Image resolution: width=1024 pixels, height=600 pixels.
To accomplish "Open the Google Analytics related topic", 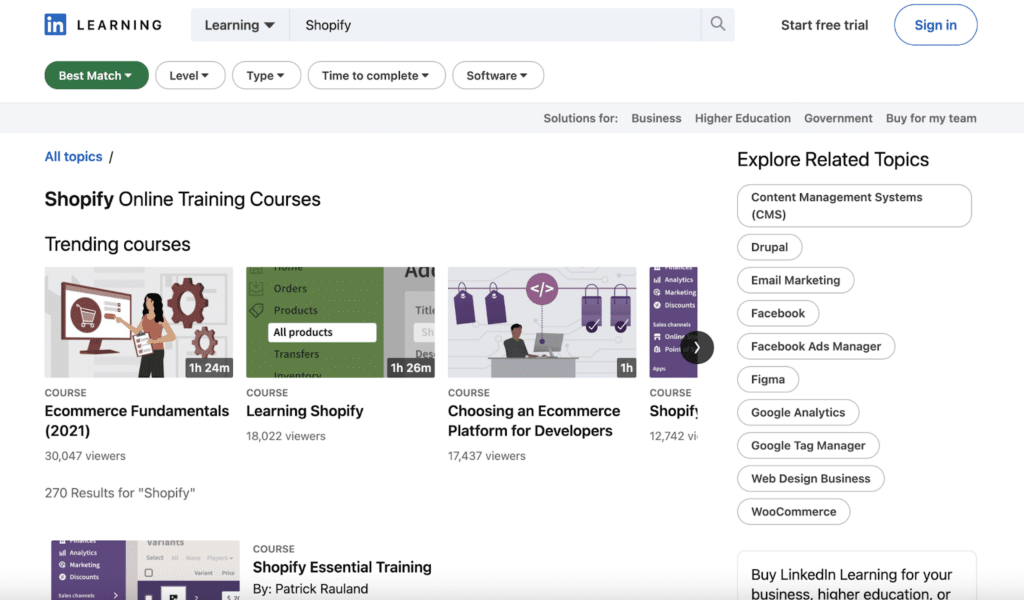I will pyautogui.click(x=798, y=412).
